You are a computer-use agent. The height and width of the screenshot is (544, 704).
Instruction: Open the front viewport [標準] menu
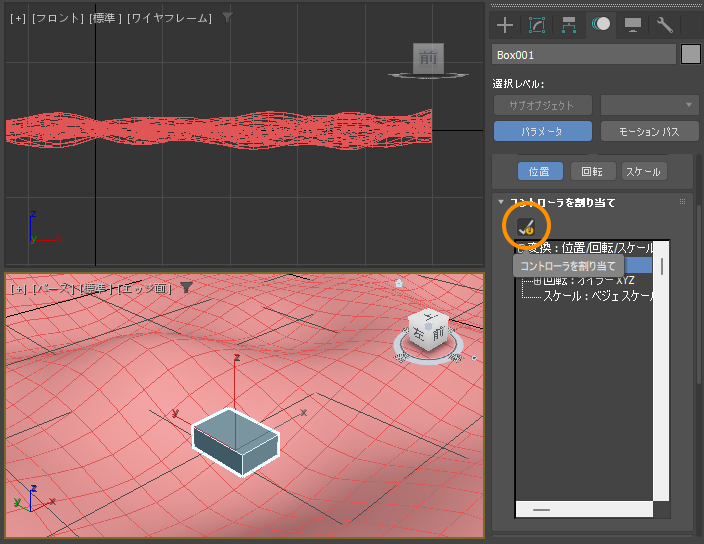tap(106, 18)
